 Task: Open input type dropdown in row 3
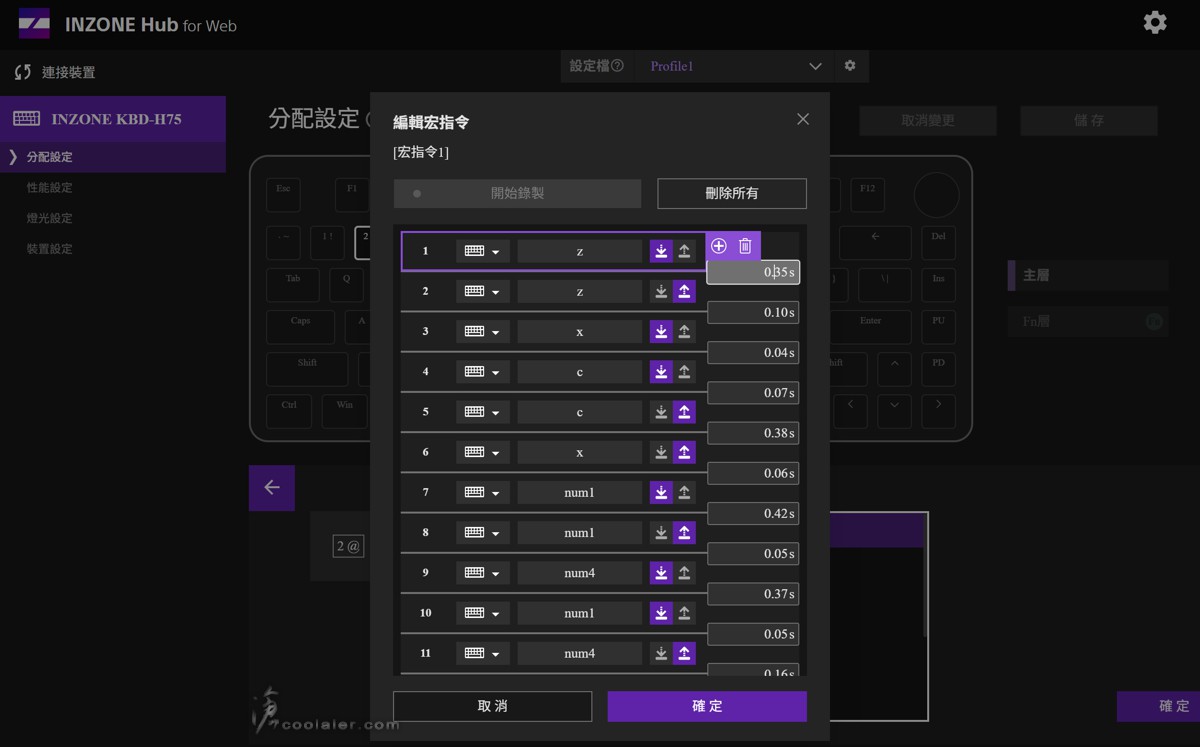tap(483, 331)
